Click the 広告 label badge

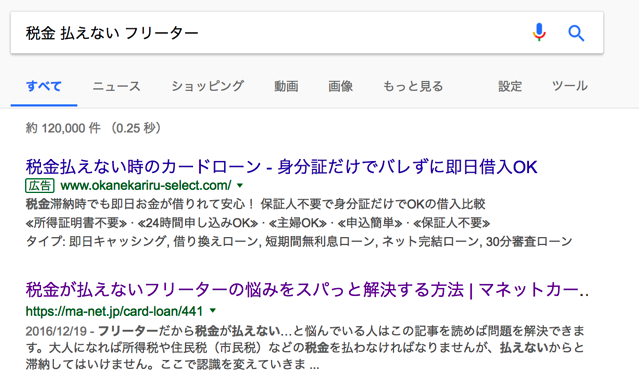click(x=40, y=186)
